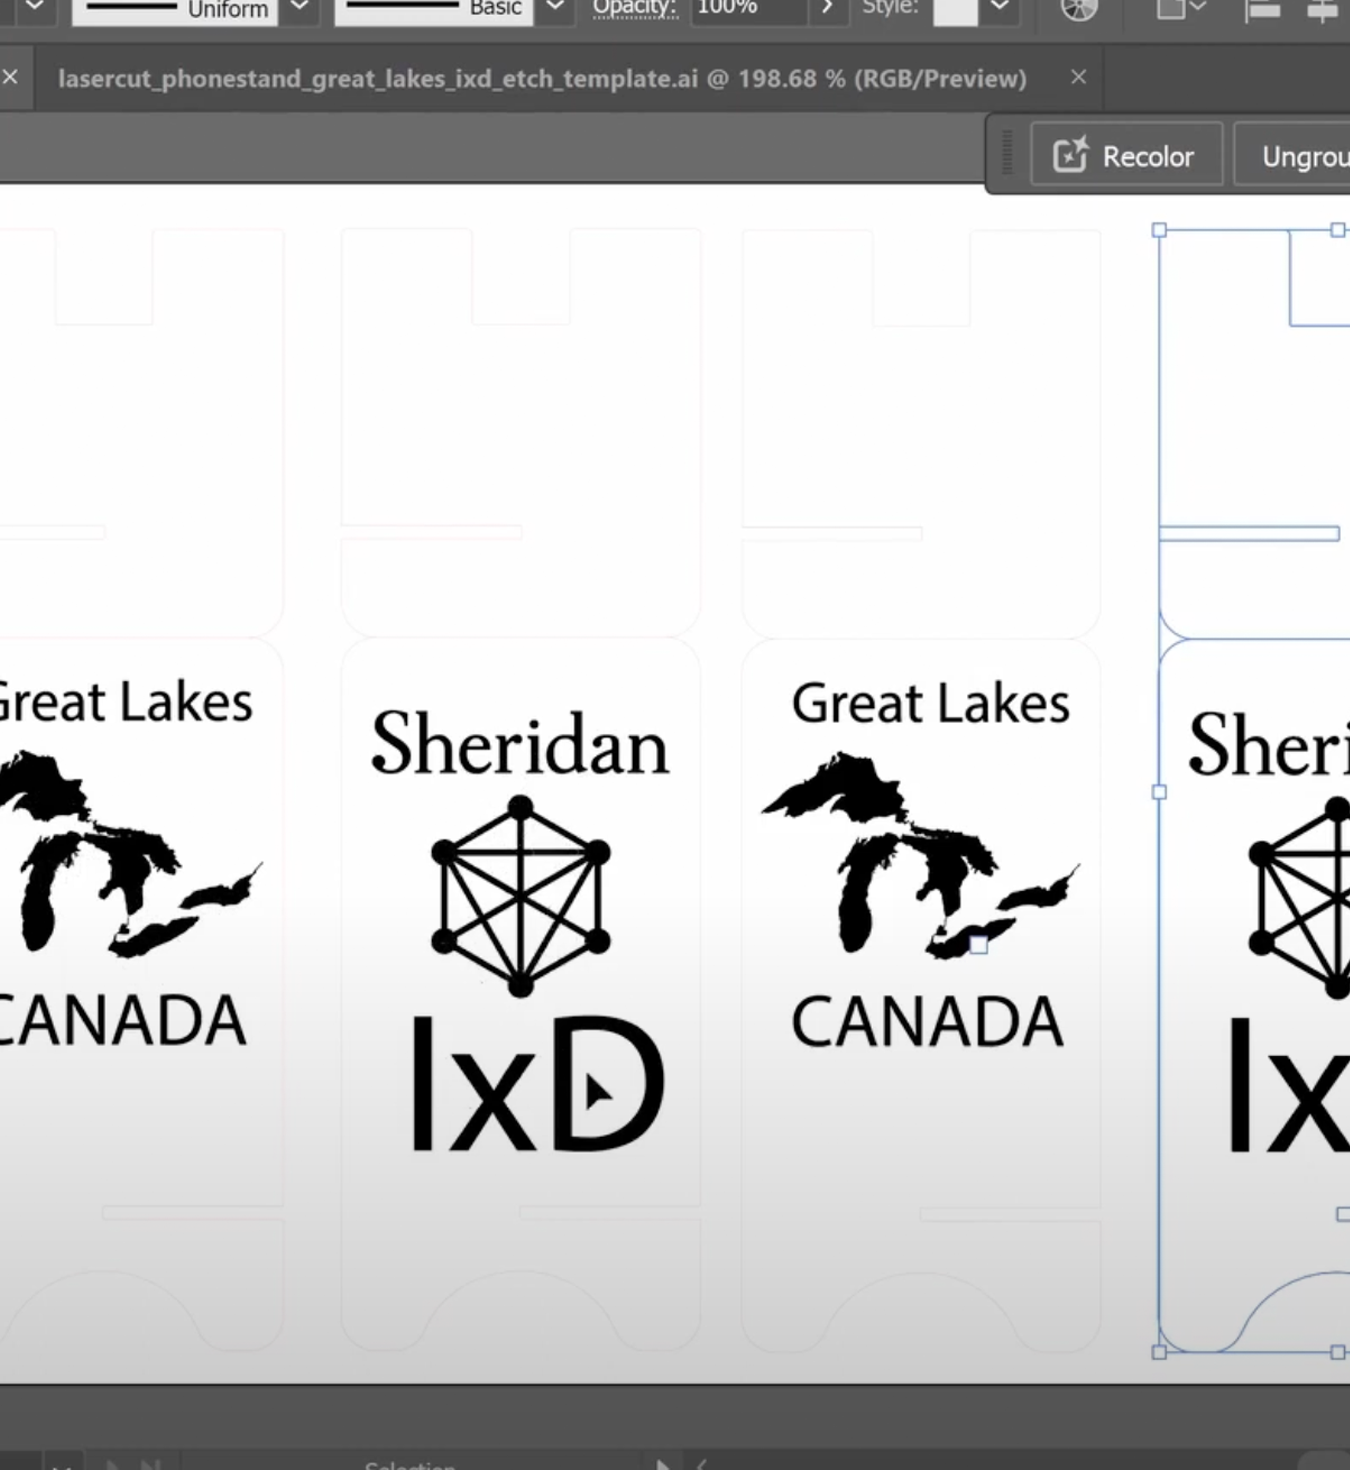
Task: Open the Align To options icon
Action: (1180, 9)
